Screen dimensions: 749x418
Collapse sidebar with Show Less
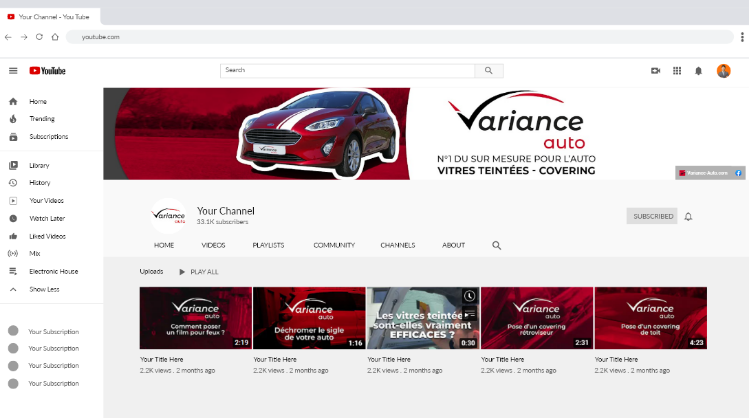(43, 289)
